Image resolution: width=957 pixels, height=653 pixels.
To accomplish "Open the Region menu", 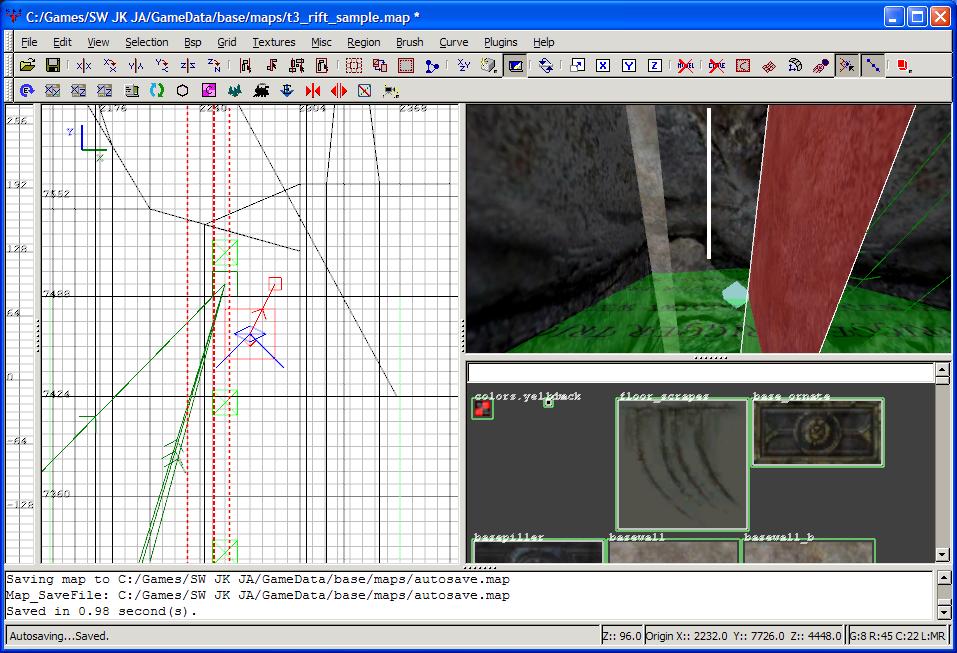I will click(x=364, y=42).
